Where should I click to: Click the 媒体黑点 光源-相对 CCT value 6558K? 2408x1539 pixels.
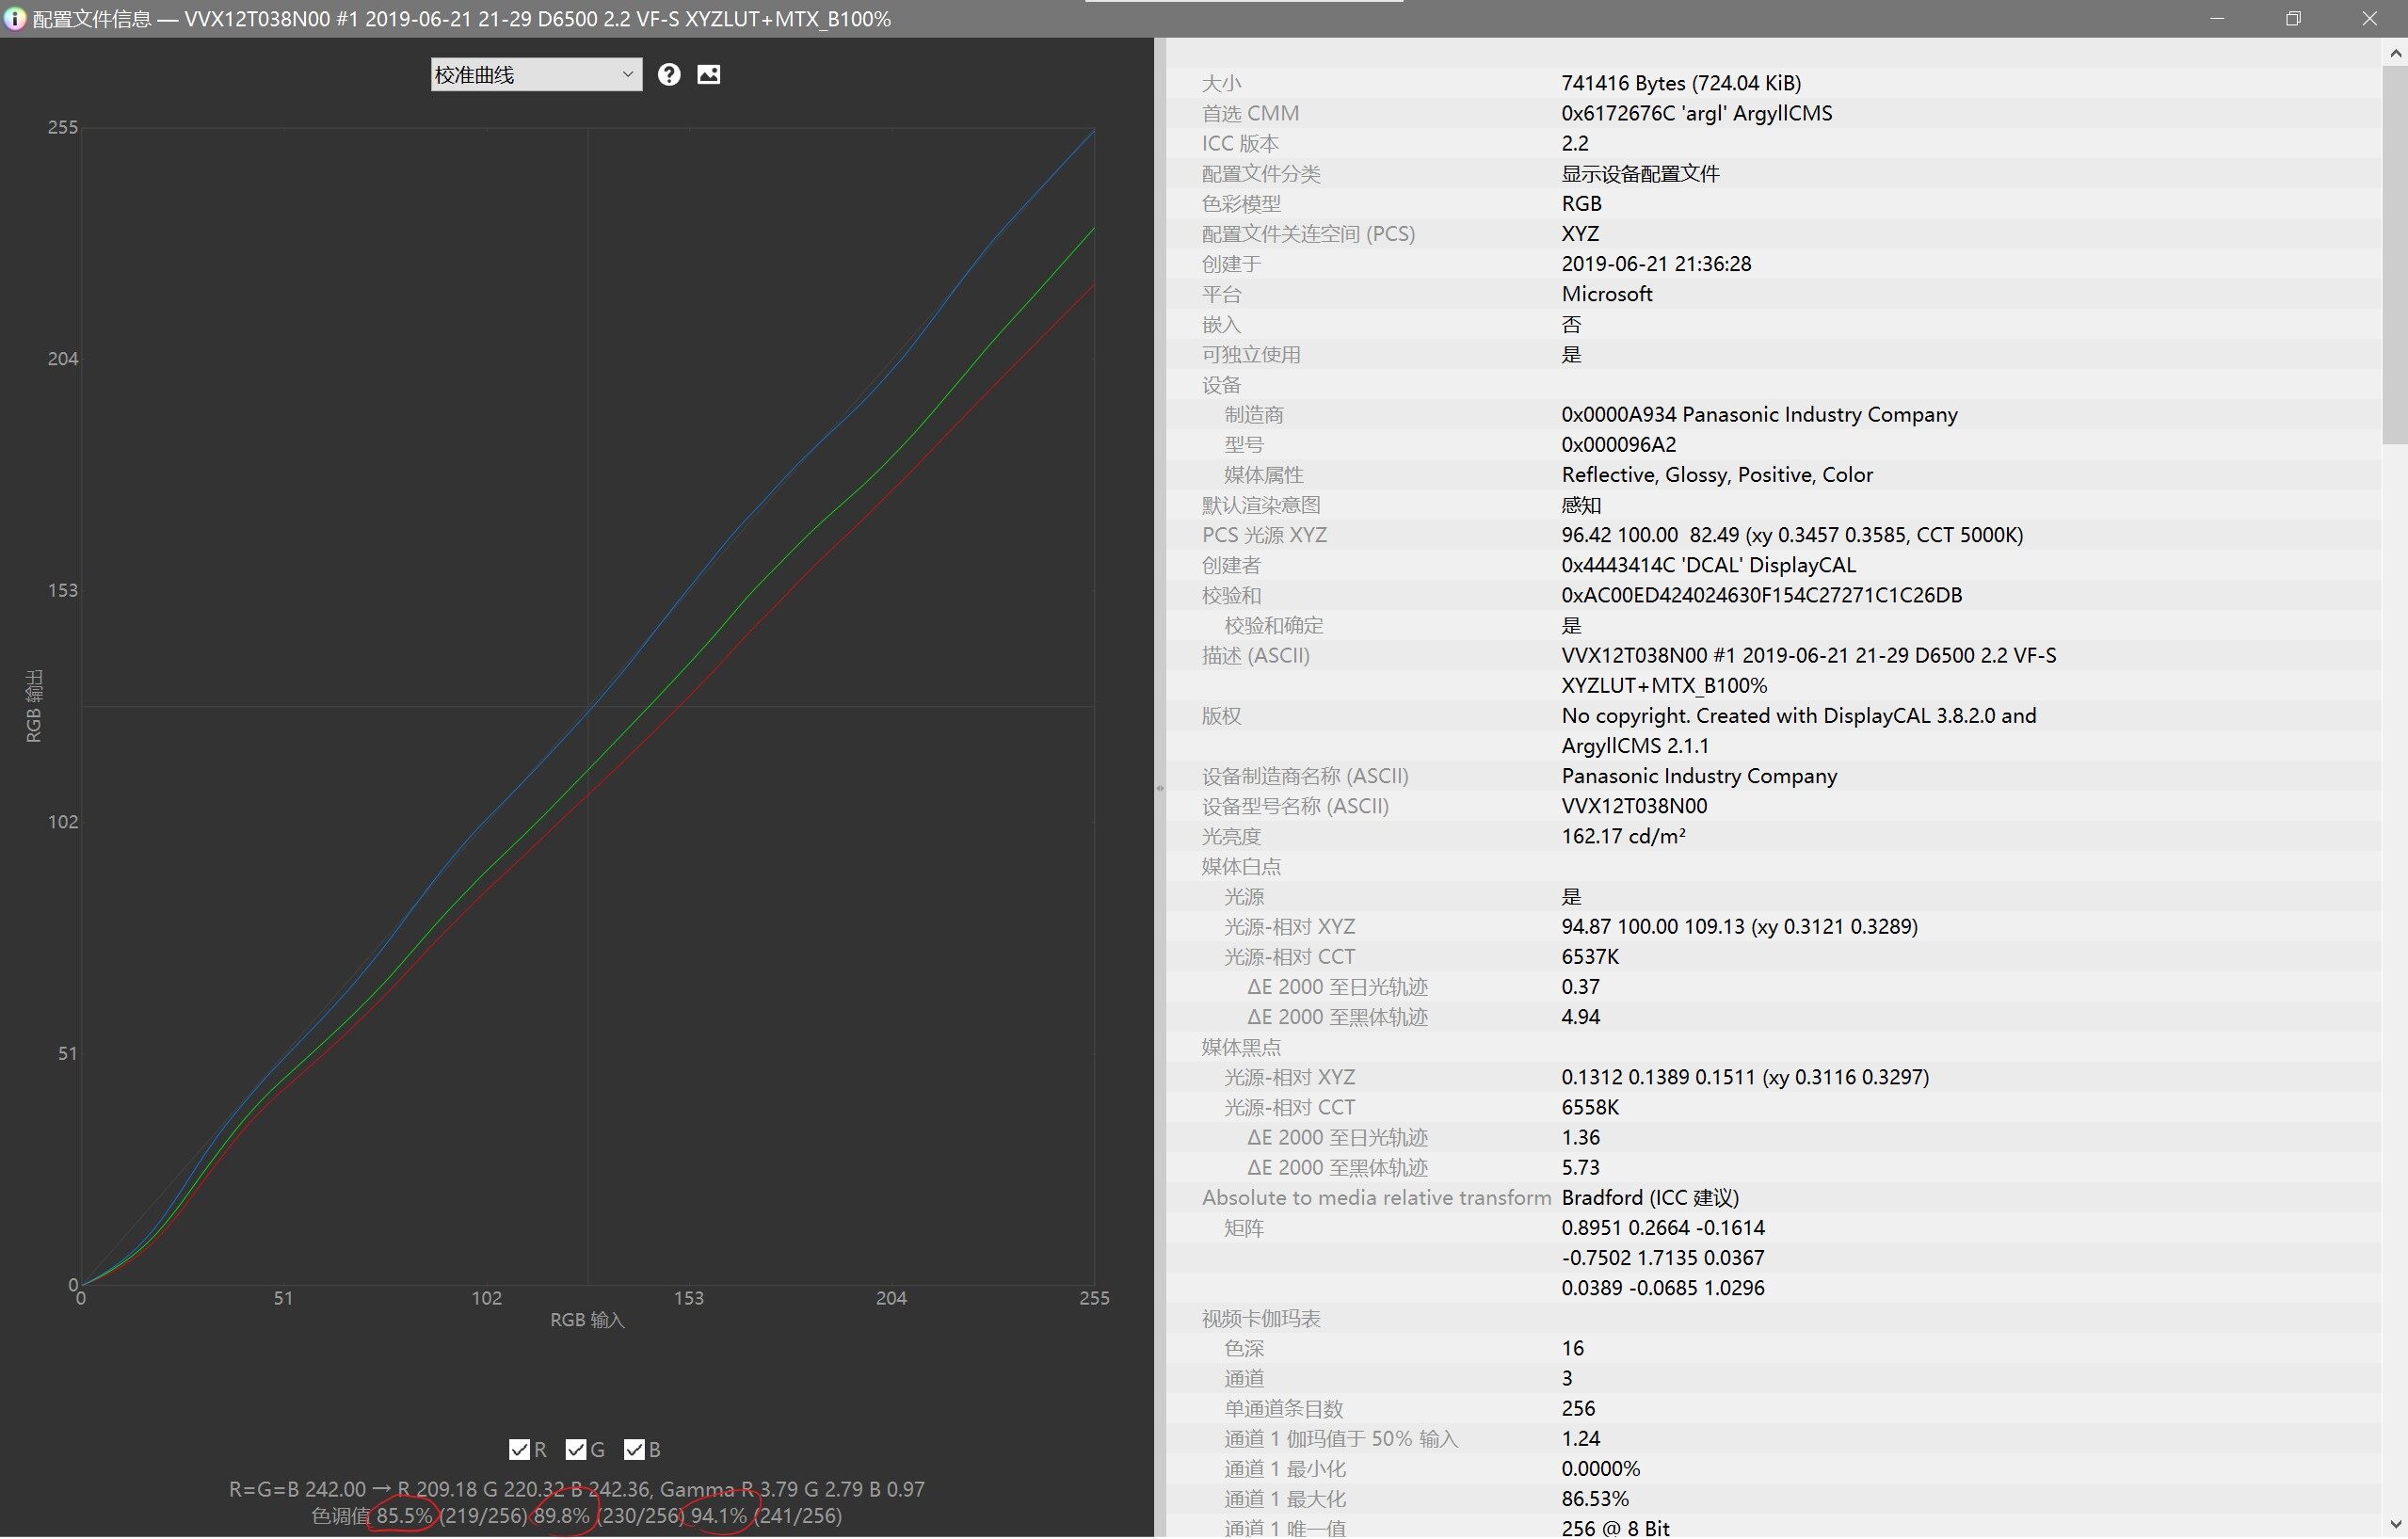click(x=1590, y=1108)
